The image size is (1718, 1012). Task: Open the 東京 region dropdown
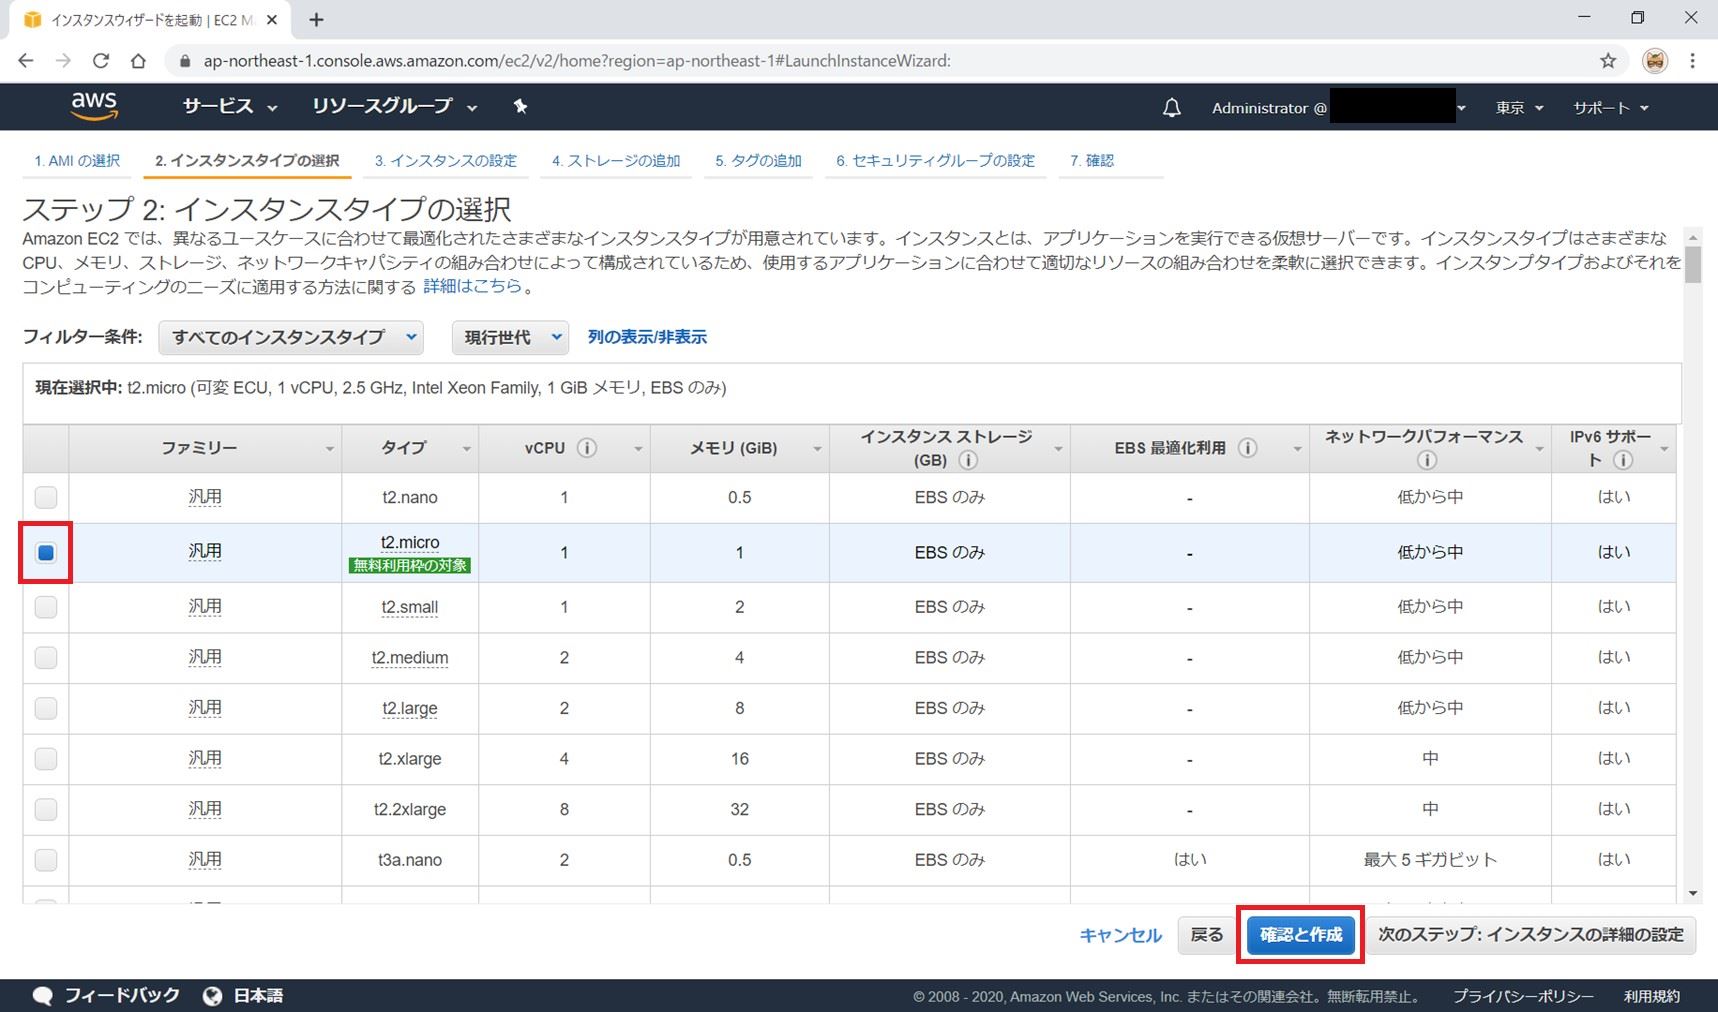[x=1519, y=107]
